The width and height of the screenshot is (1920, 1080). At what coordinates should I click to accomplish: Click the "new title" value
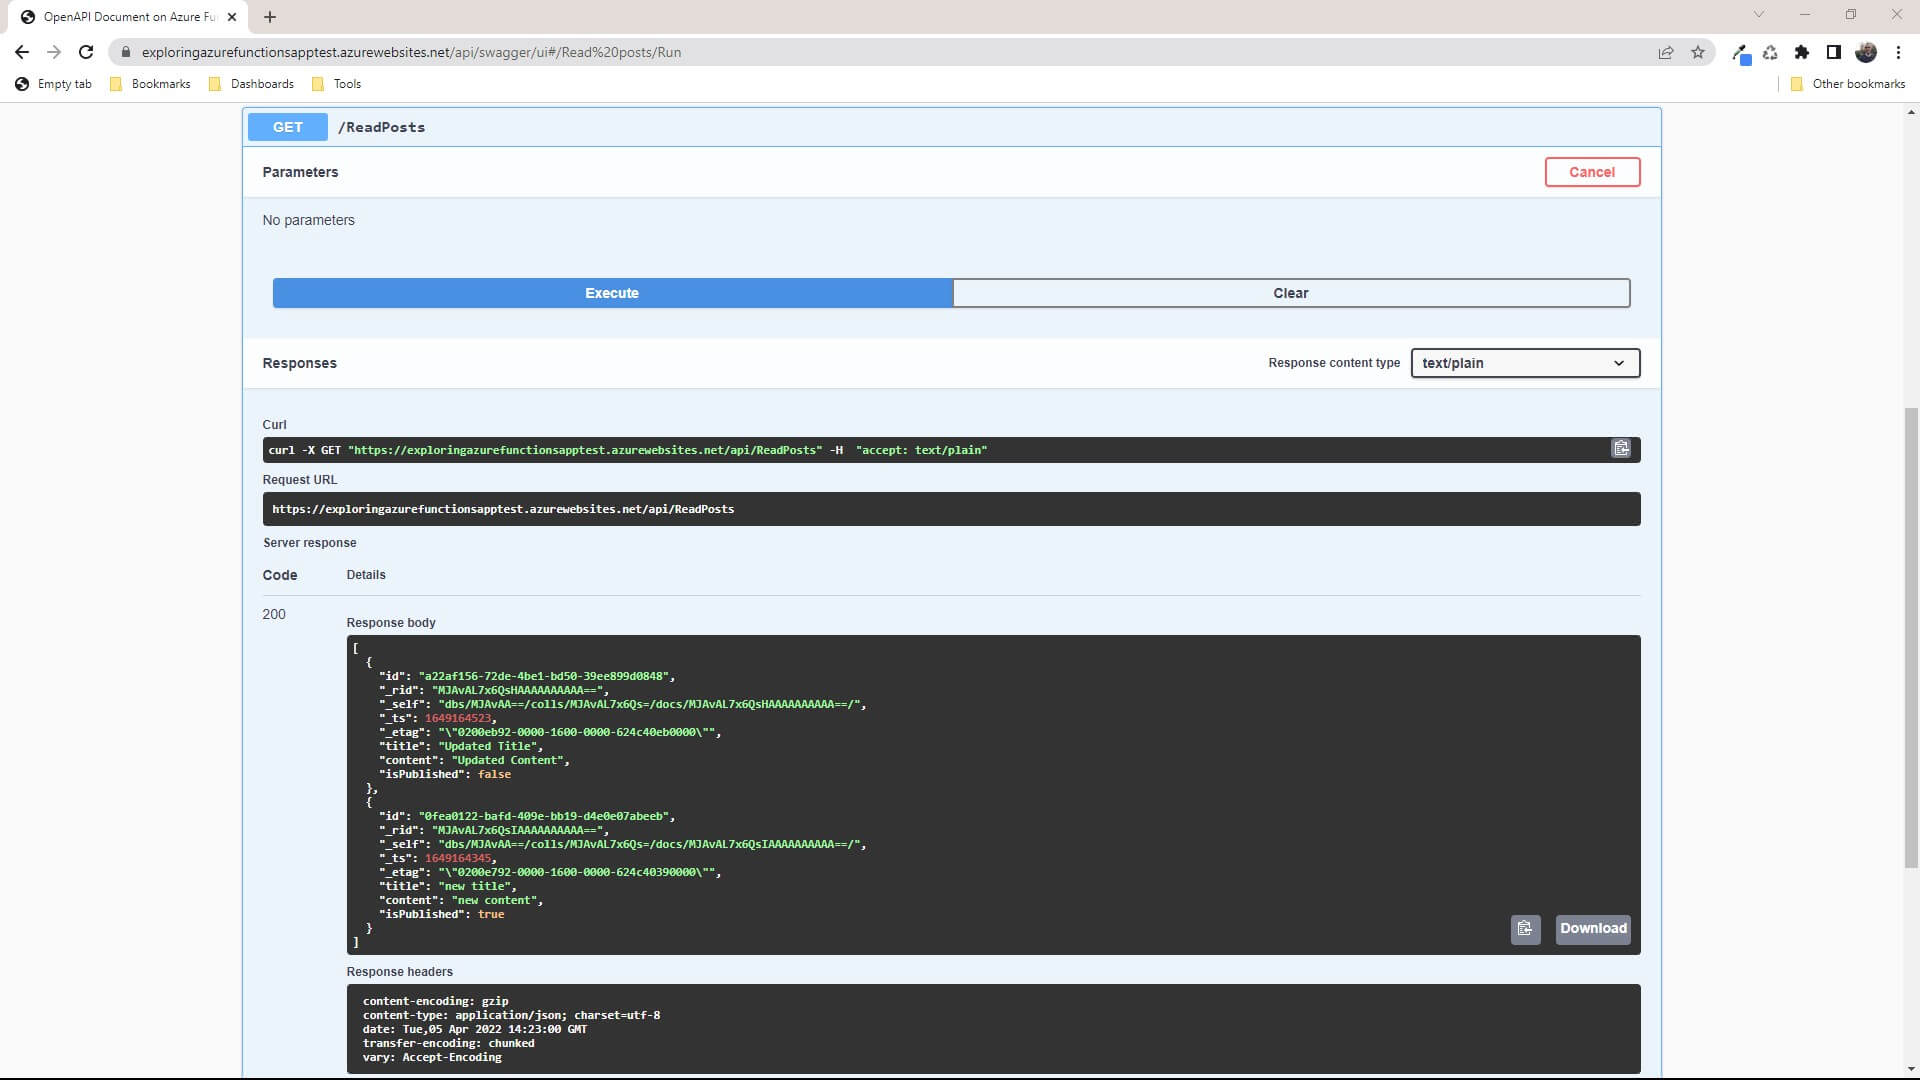[x=477, y=886]
